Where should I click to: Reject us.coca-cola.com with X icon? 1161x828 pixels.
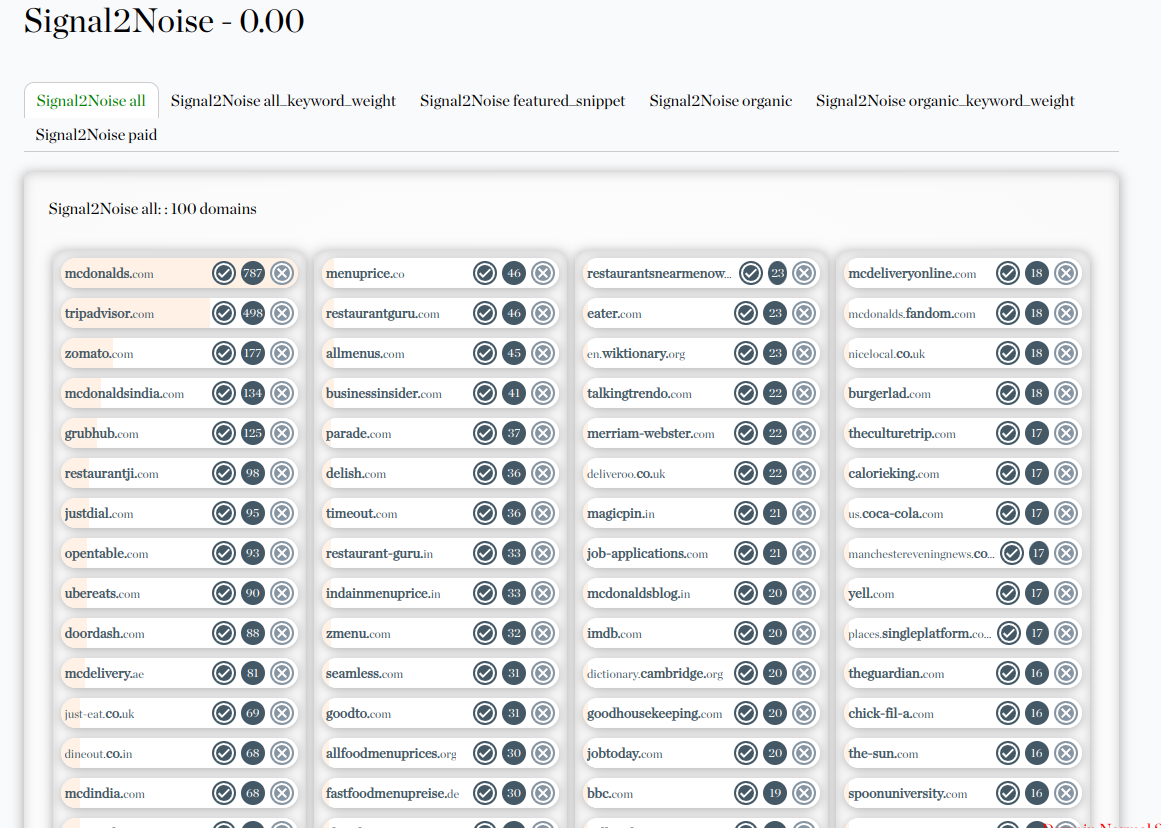point(1066,513)
